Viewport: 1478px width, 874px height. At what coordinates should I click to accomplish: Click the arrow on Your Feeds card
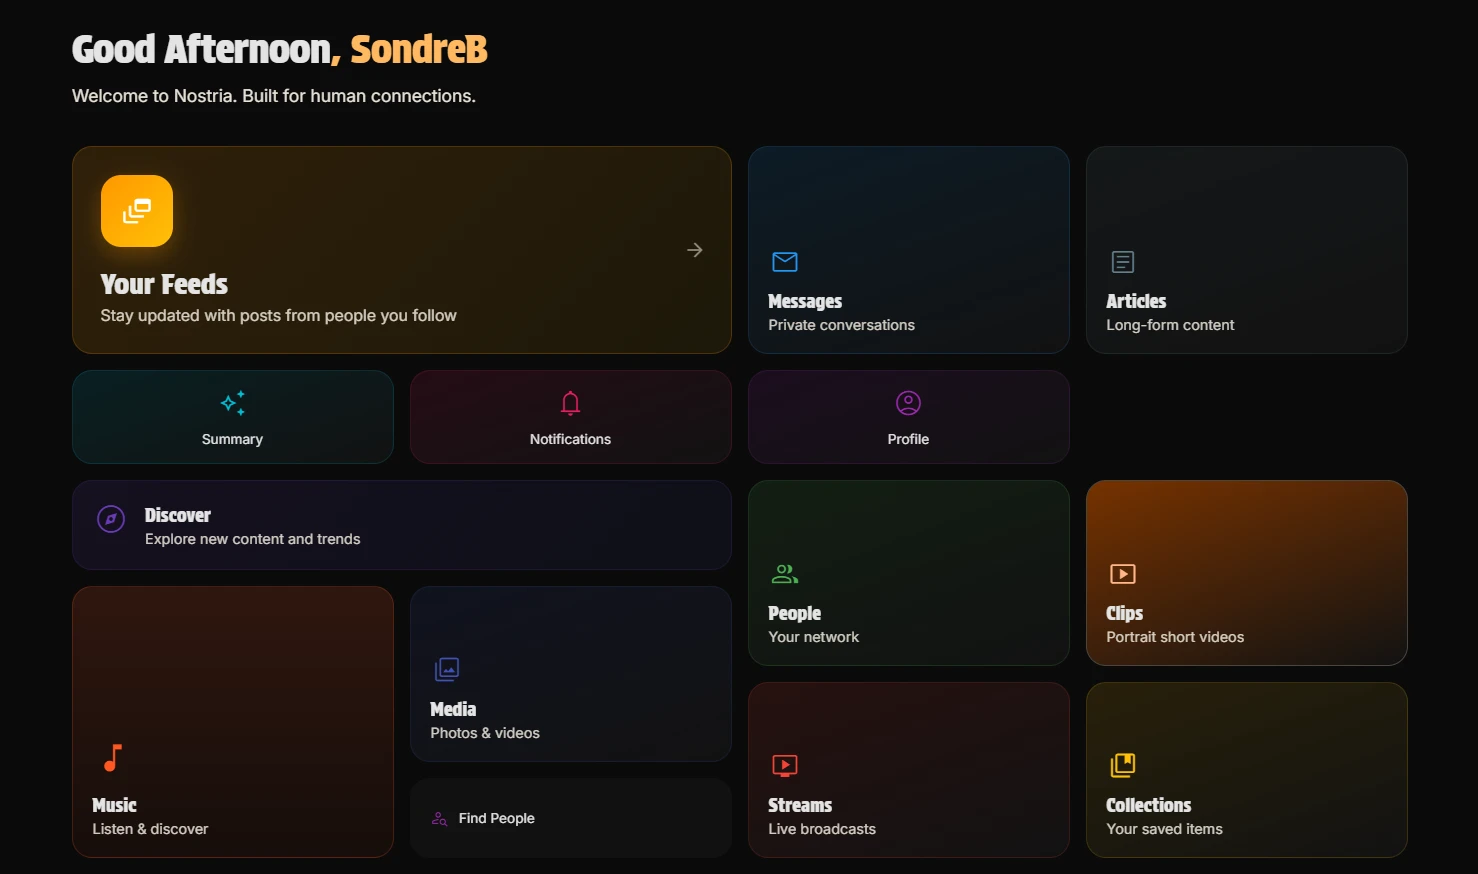[x=694, y=249]
